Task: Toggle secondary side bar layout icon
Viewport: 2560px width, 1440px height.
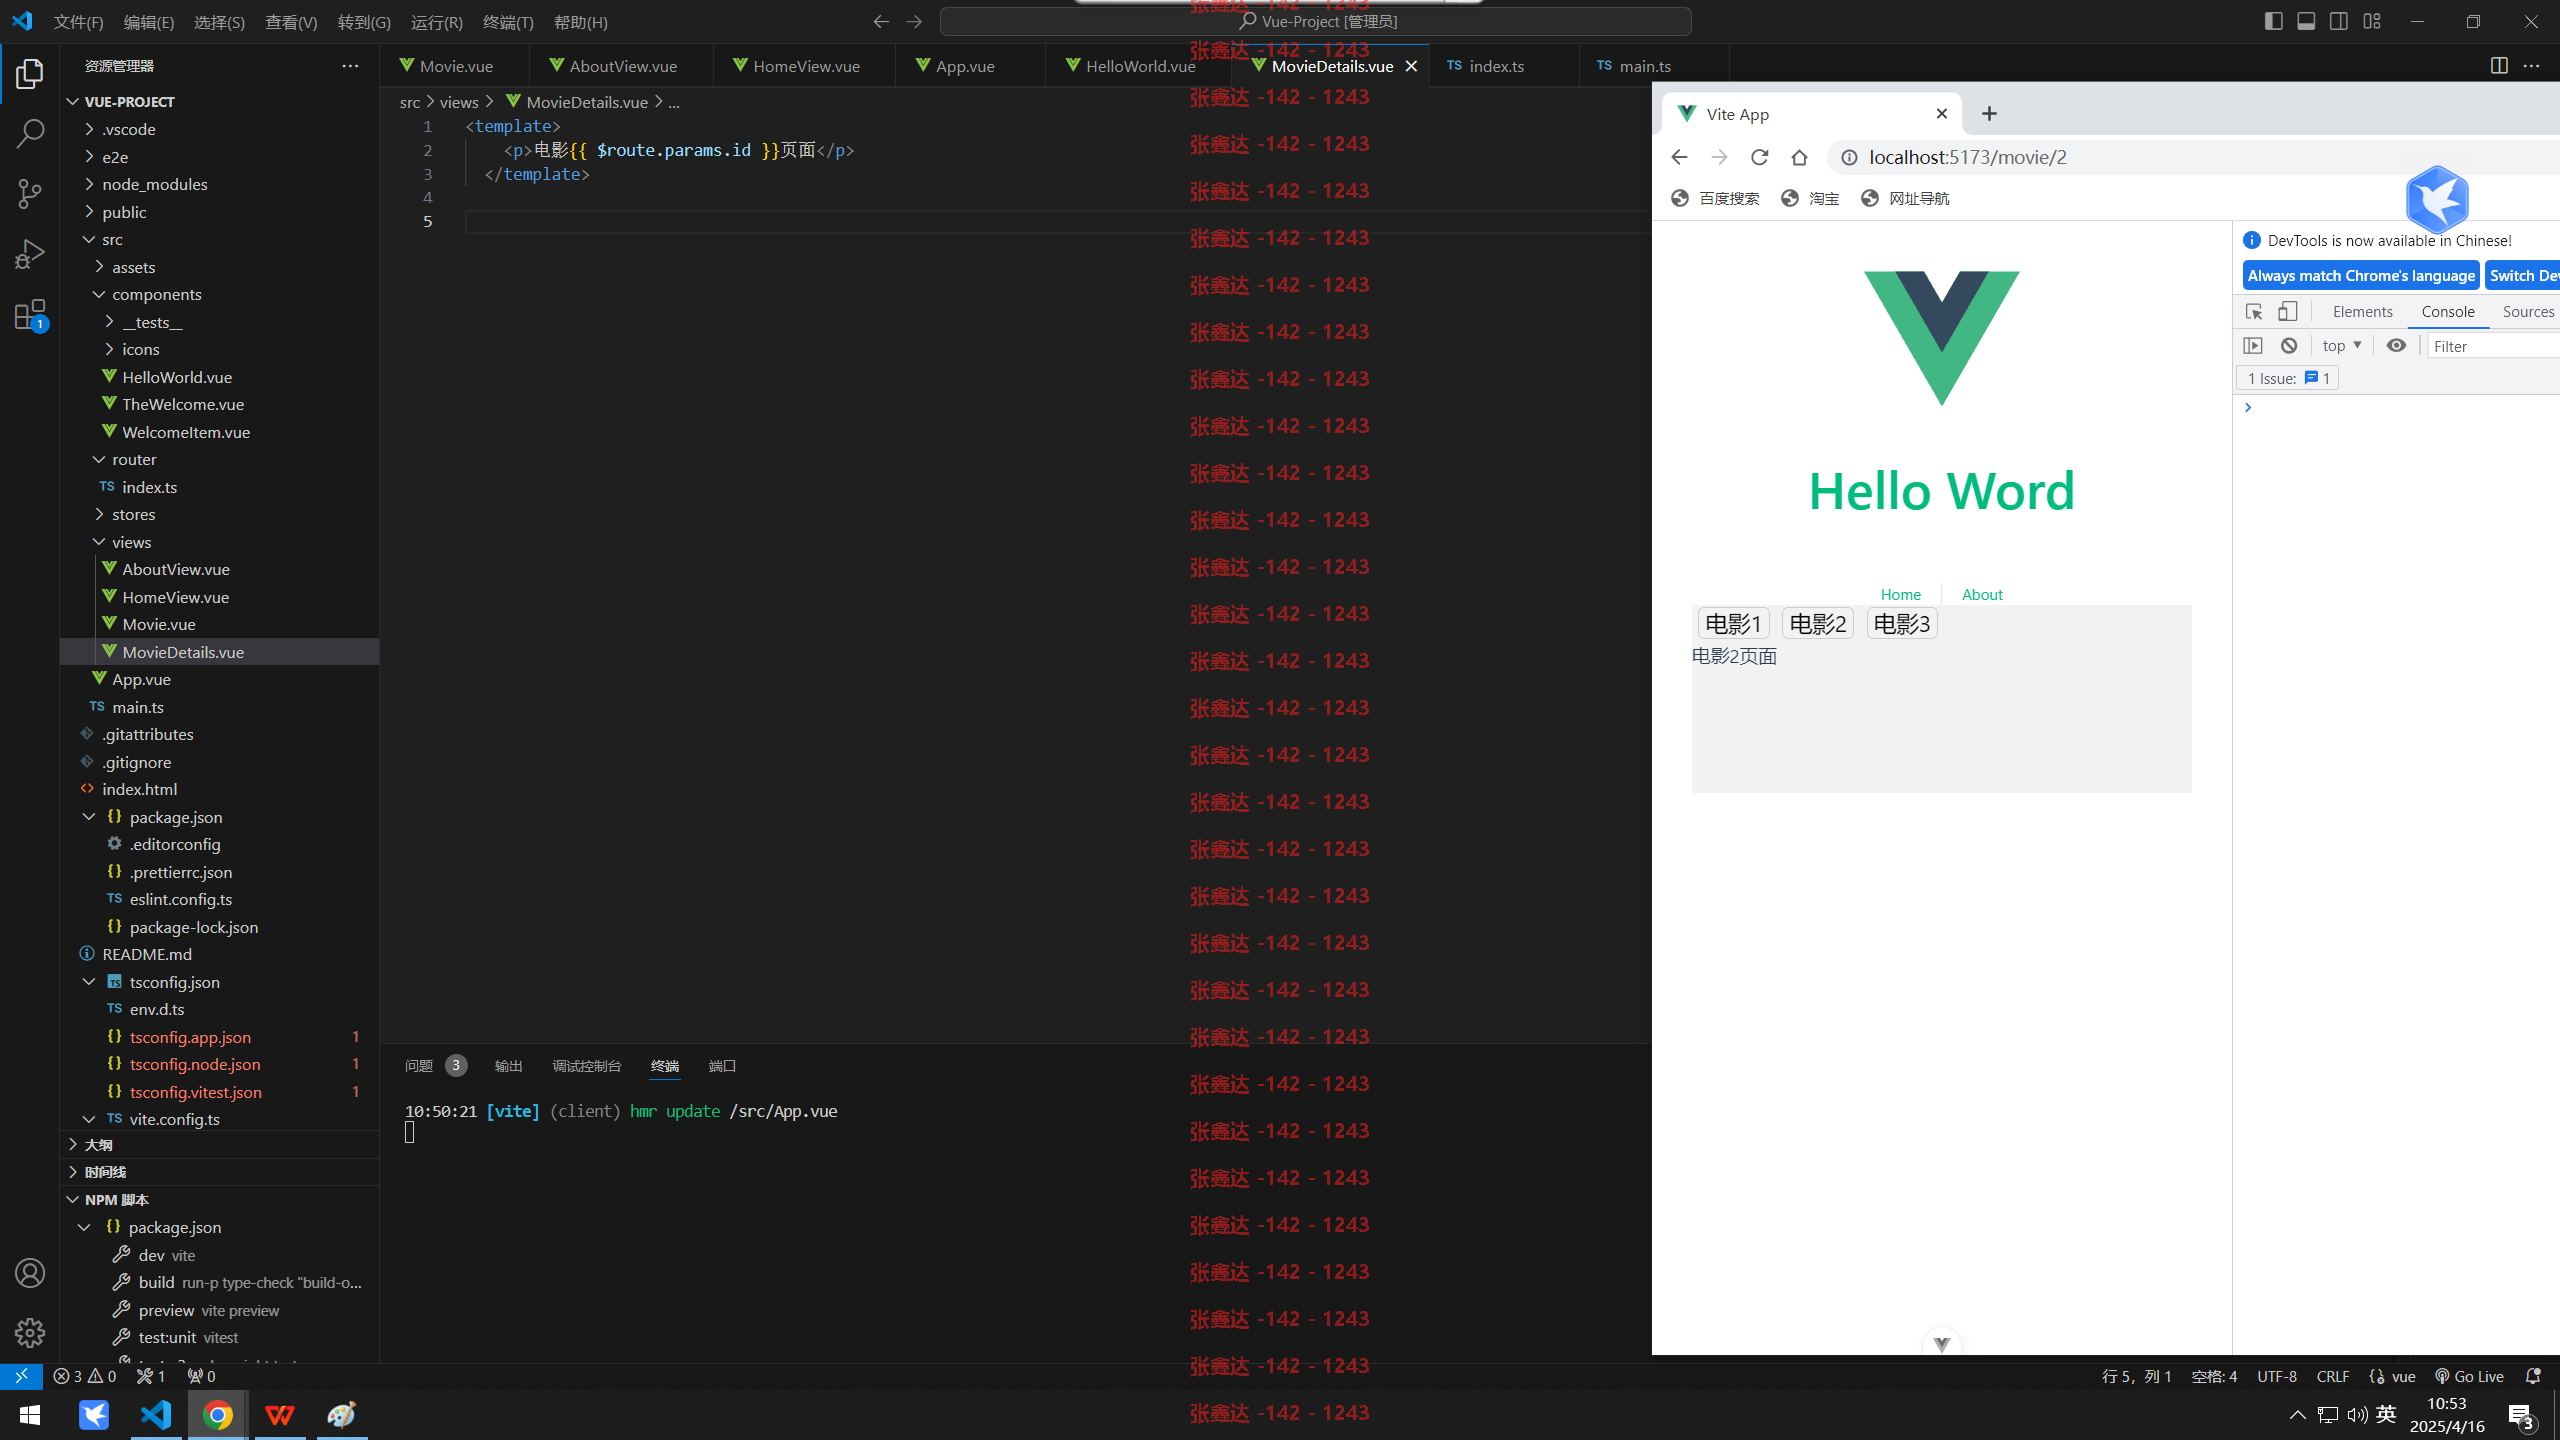Action: pyautogui.click(x=2339, y=21)
